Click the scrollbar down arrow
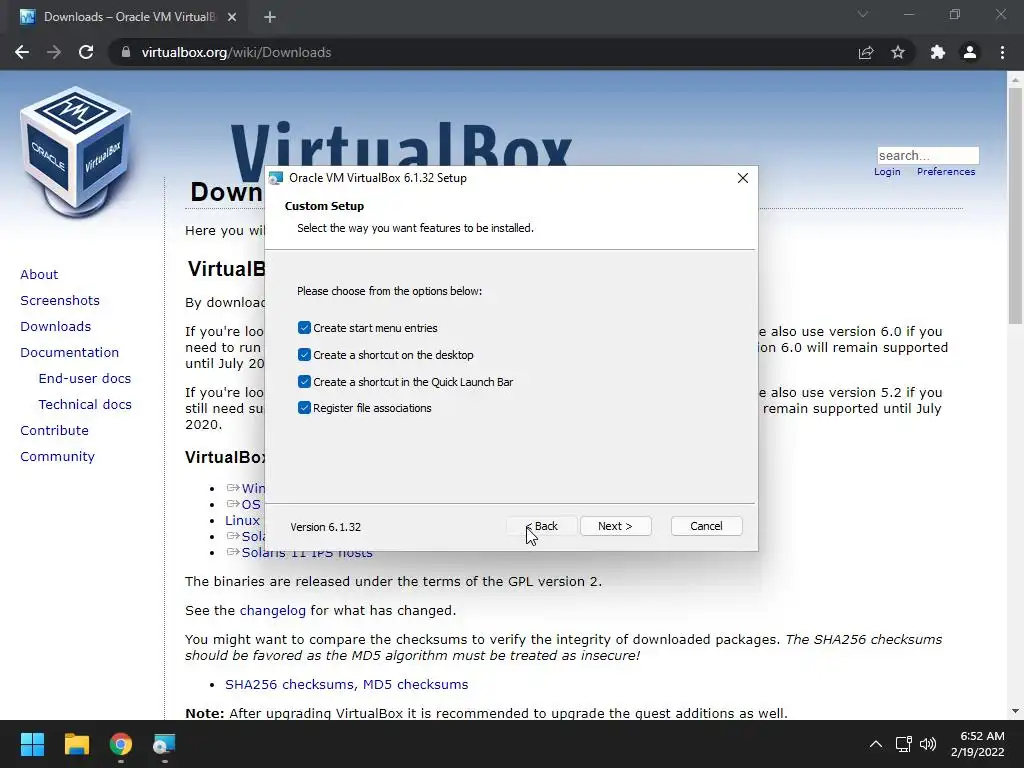Screen dimensions: 1024x768 pyautogui.click(x=1015, y=711)
